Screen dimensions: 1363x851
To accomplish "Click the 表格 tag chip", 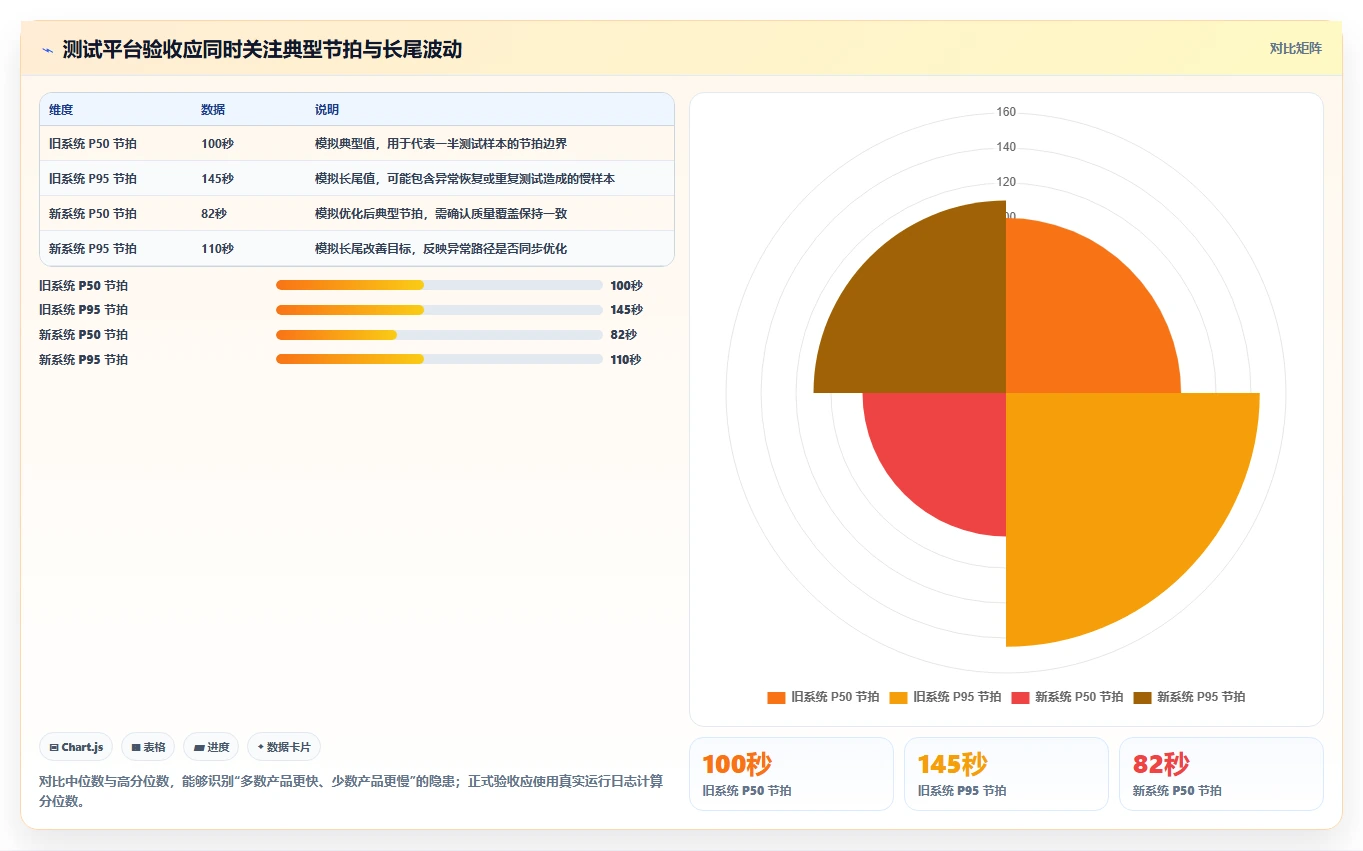I will click(x=148, y=747).
